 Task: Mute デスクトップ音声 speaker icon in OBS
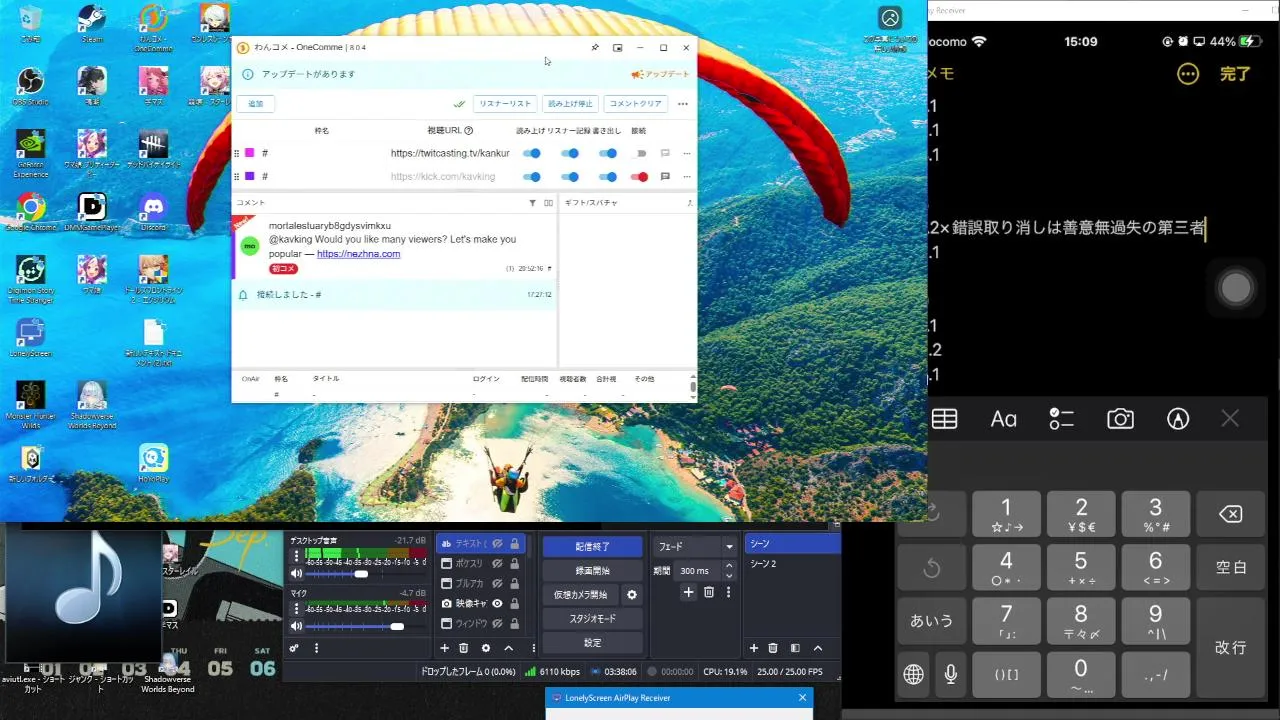[x=296, y=574]
